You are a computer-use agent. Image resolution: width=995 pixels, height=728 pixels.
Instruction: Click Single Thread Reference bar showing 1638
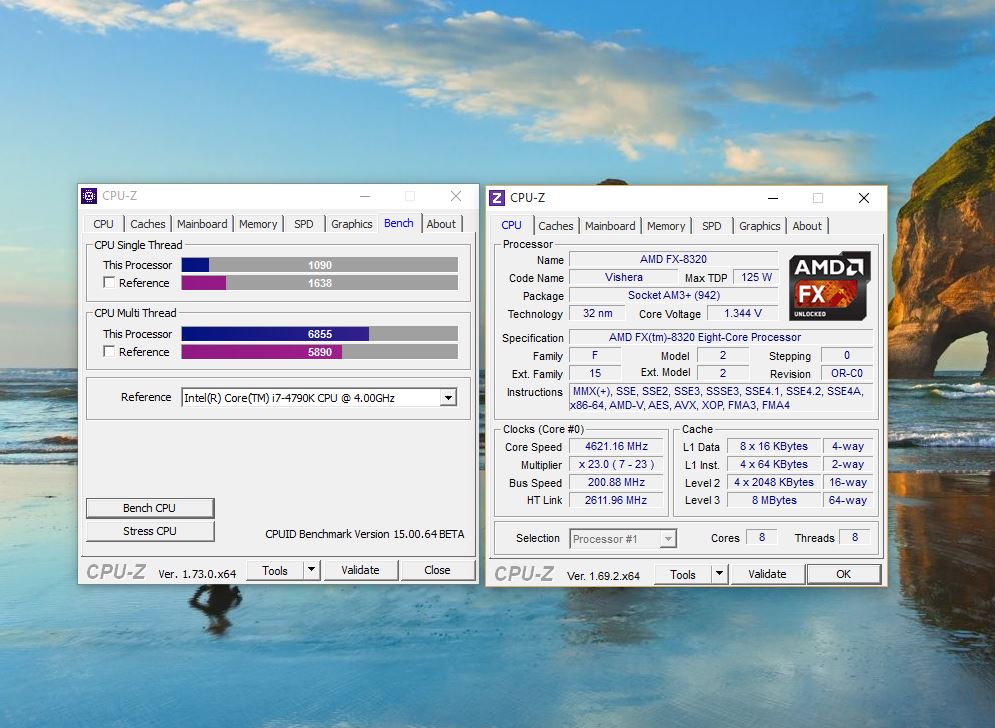(320, 282)
